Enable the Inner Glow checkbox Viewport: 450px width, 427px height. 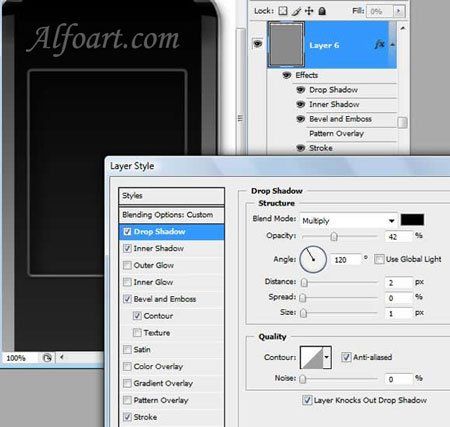point(127,282)
